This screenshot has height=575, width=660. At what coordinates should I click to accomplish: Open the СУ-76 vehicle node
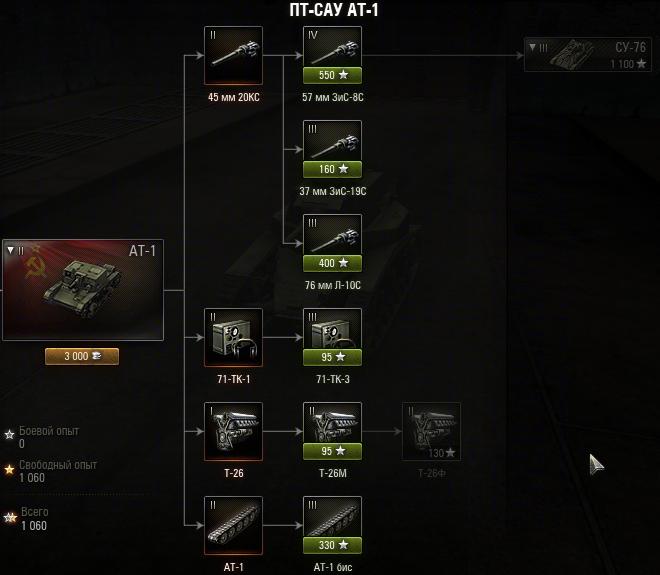point(588,54)
